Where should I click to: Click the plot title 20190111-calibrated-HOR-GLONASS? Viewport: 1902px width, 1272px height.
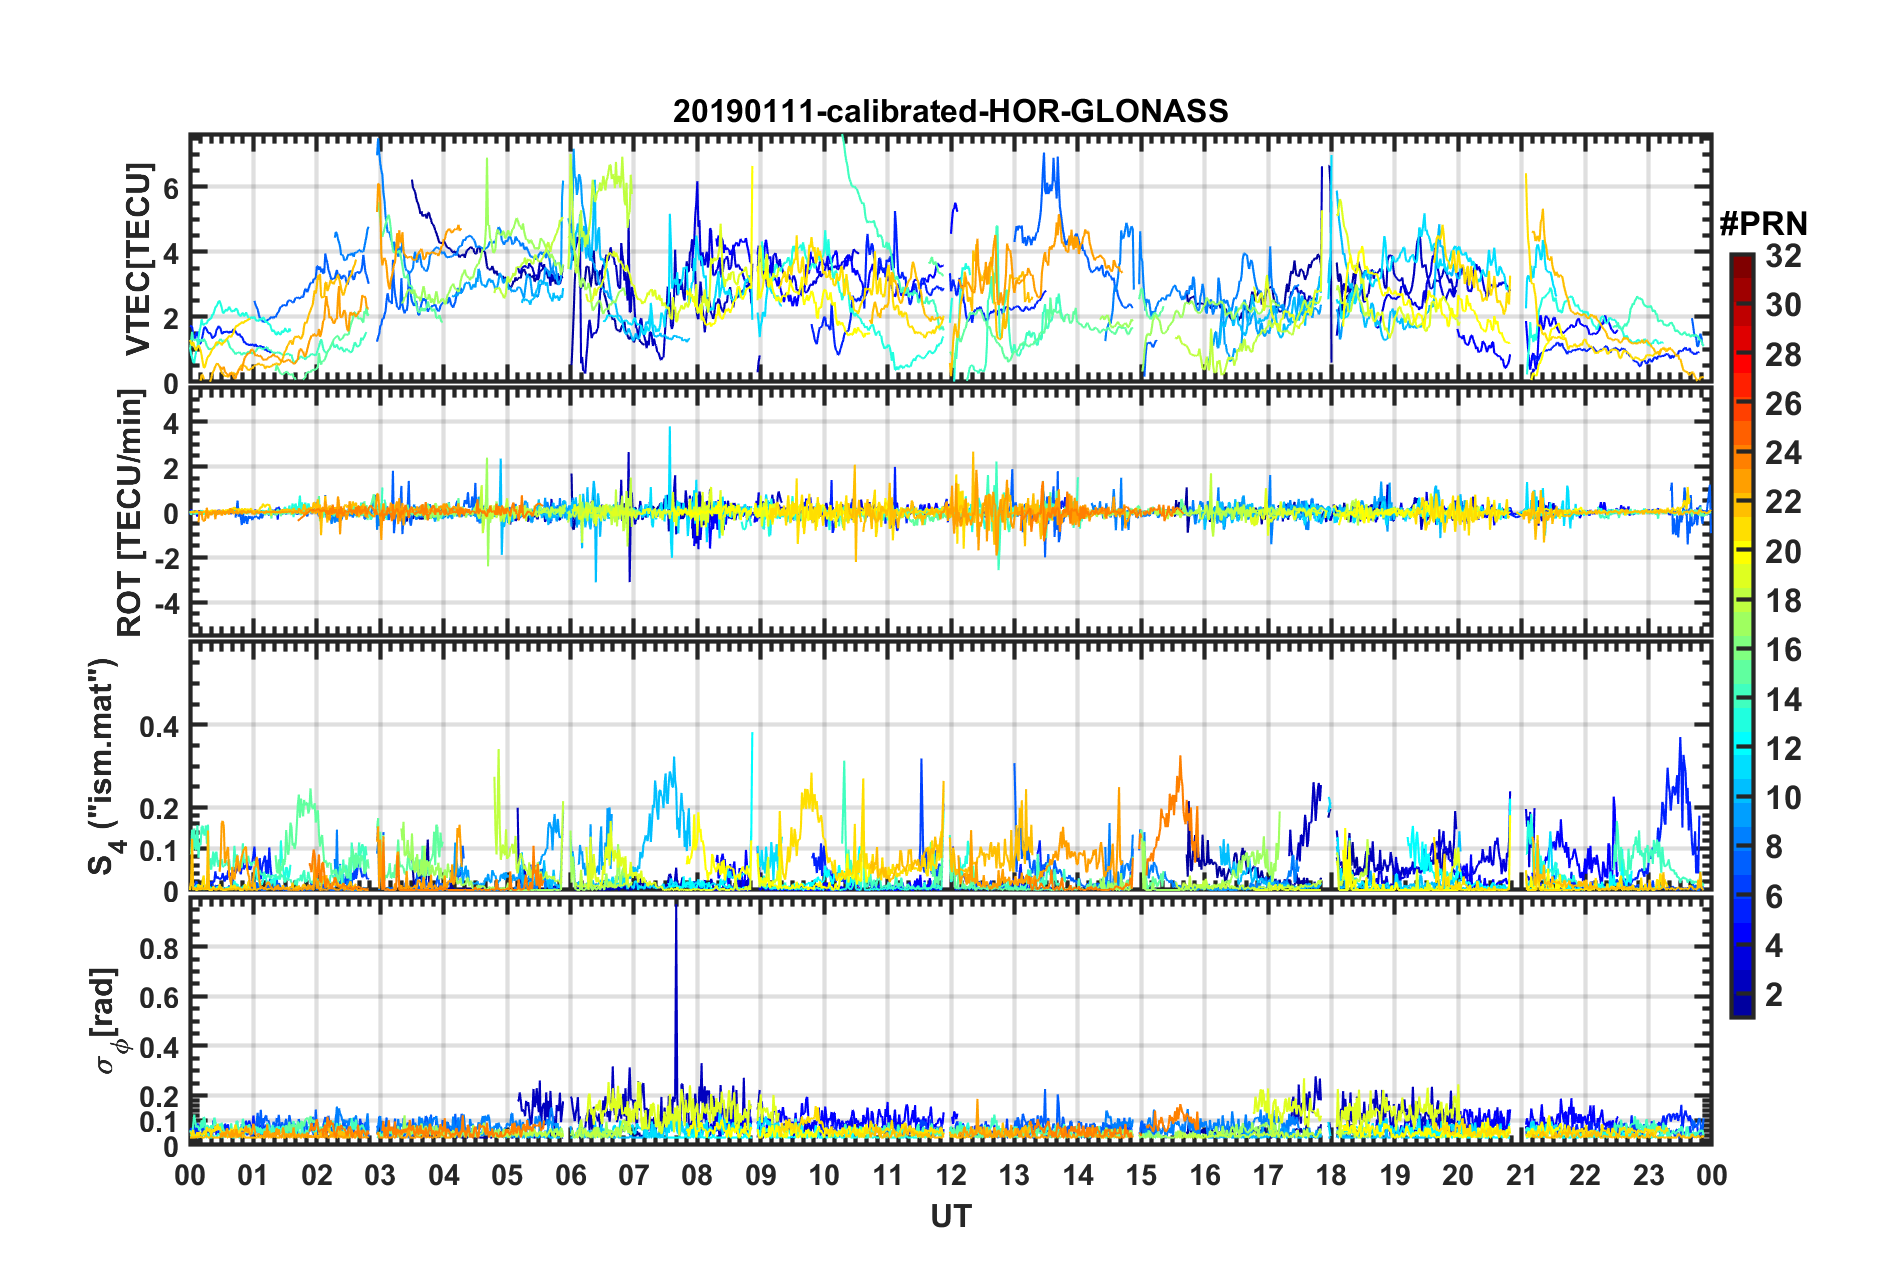[950, 111]
